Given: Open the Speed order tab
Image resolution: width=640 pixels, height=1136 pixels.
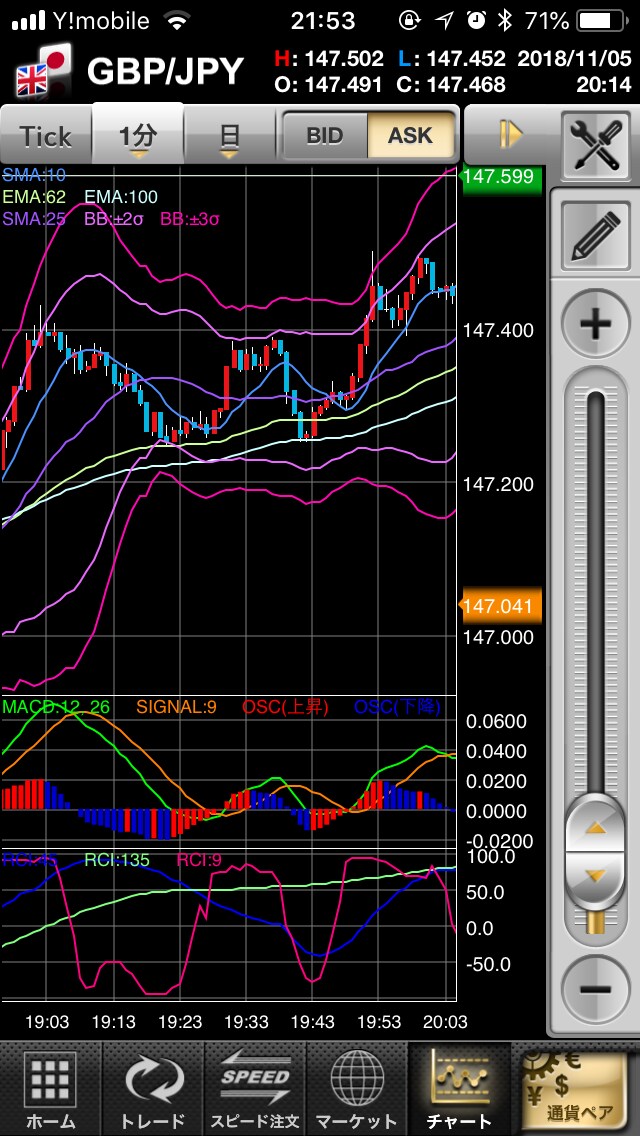Looking at the screenshot, I should [x=255, y=1088].
